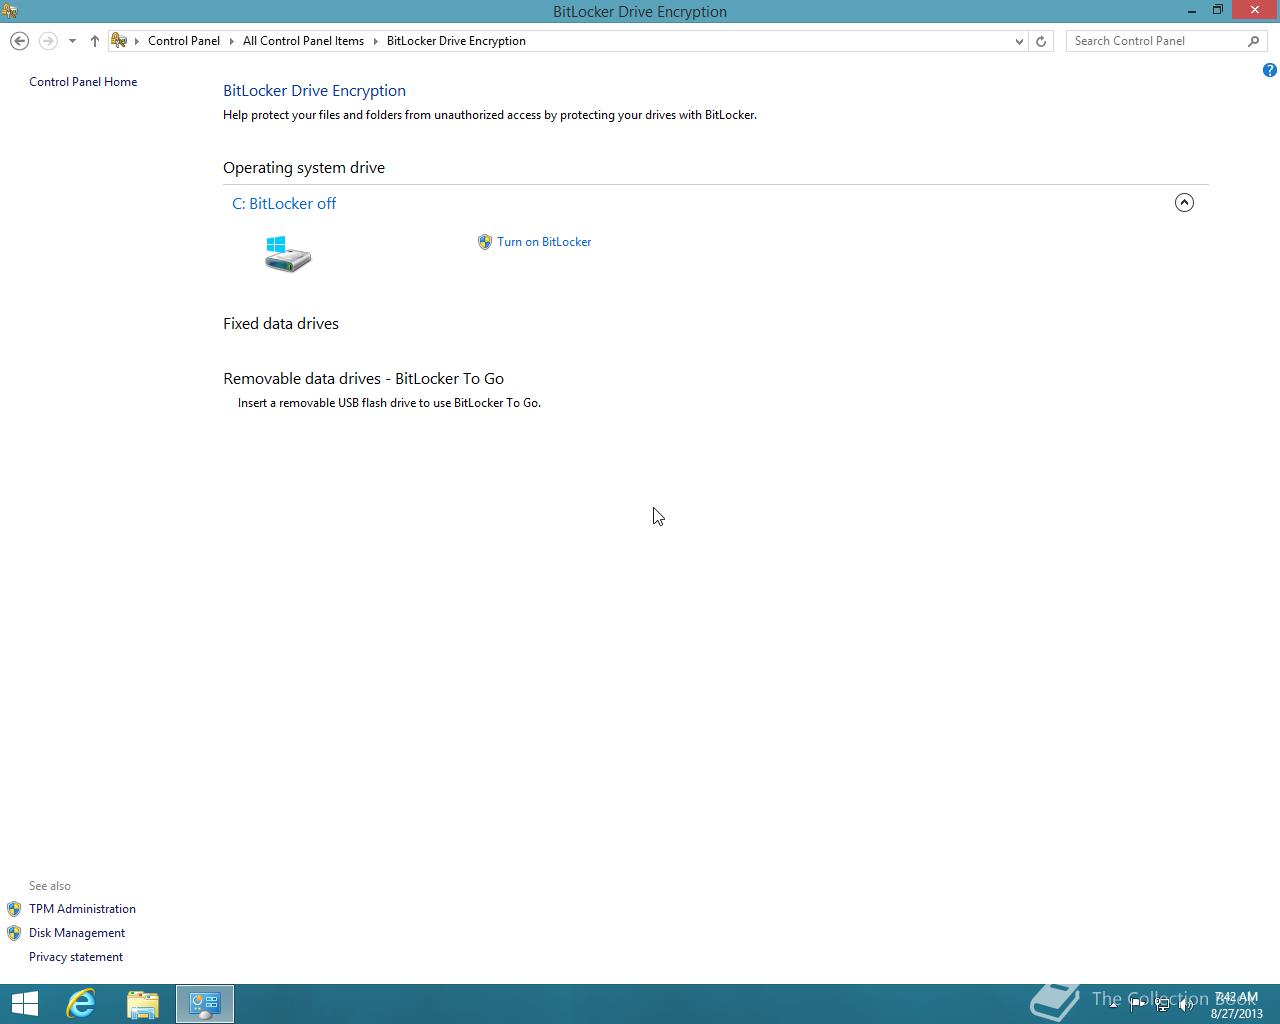This screenshot has height=1024, width=1280.
Task: Open File Explorer from taskbar
Action: (143, 1004)
